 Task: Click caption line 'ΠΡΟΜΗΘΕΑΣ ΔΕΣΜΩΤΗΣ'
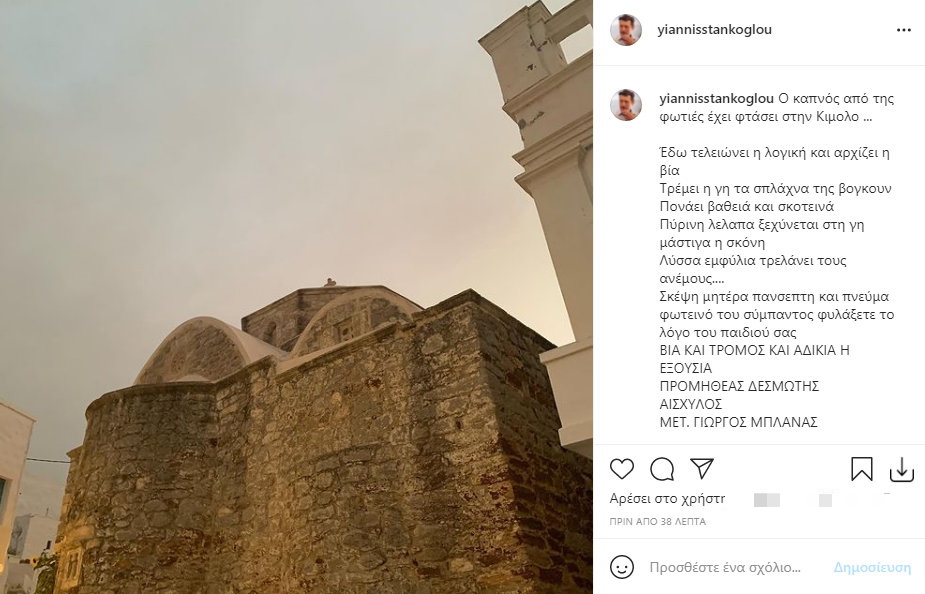click(739, 386)
